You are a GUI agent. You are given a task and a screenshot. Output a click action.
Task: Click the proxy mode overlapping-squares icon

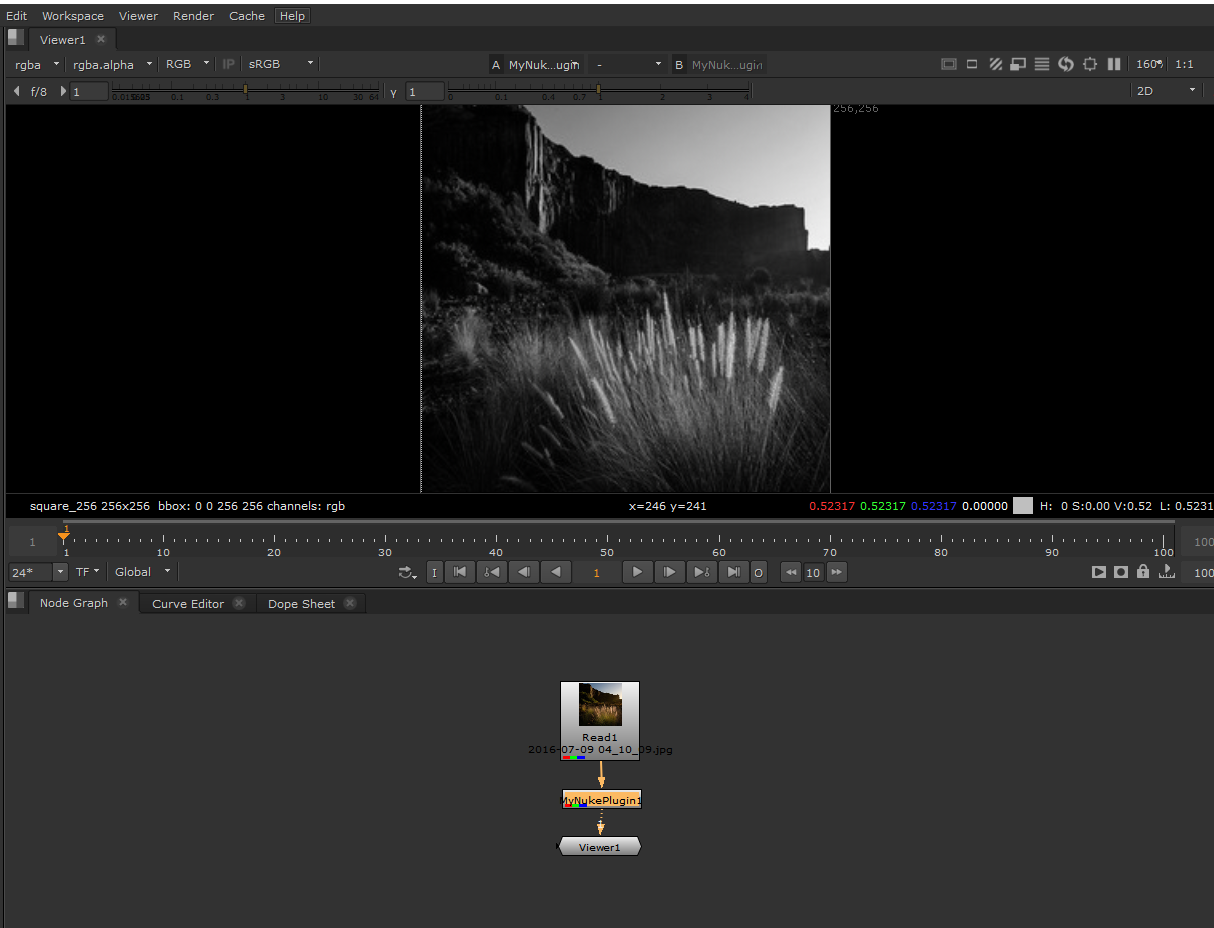point(1018,64)
